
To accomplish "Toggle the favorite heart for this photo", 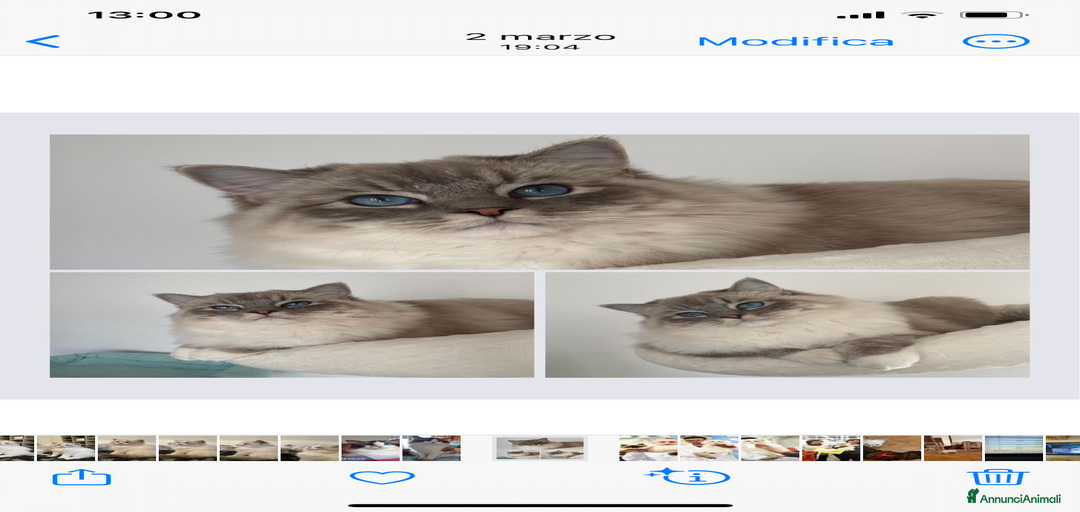I will pos(382,478).
